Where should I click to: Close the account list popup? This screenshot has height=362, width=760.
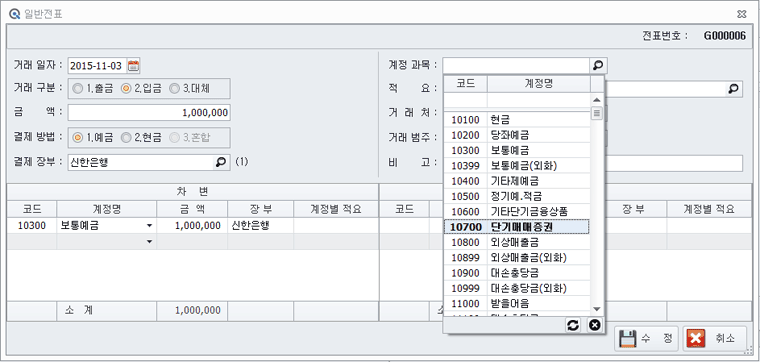tap(594, 325)
